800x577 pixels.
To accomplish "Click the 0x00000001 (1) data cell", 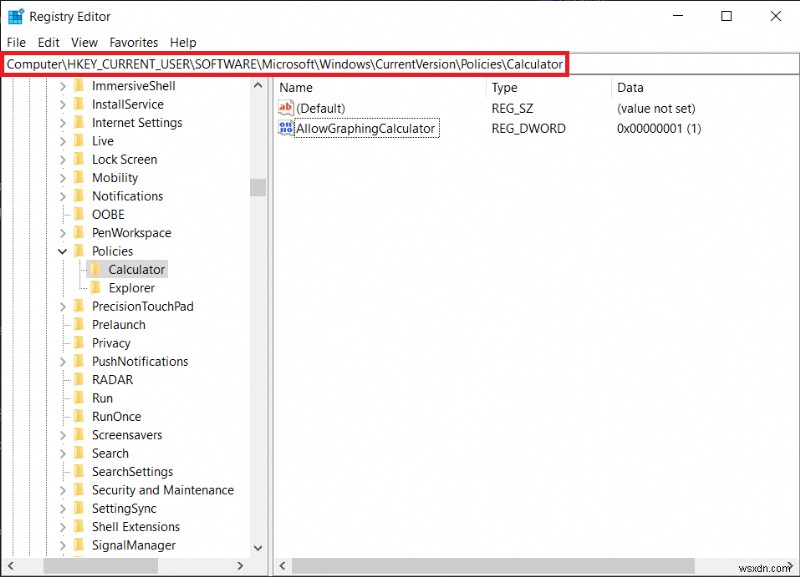I will (x=659, y=129).
